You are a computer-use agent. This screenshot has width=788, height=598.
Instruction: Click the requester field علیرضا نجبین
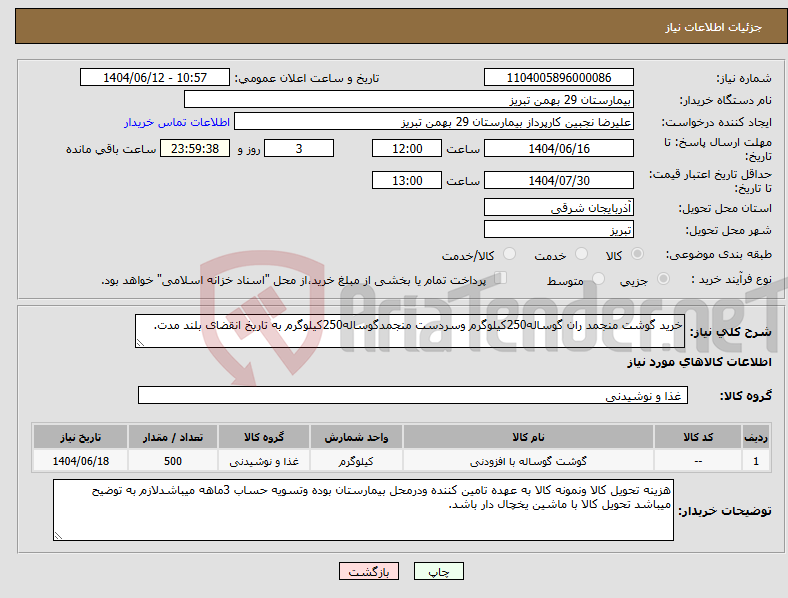click(434, 122)
